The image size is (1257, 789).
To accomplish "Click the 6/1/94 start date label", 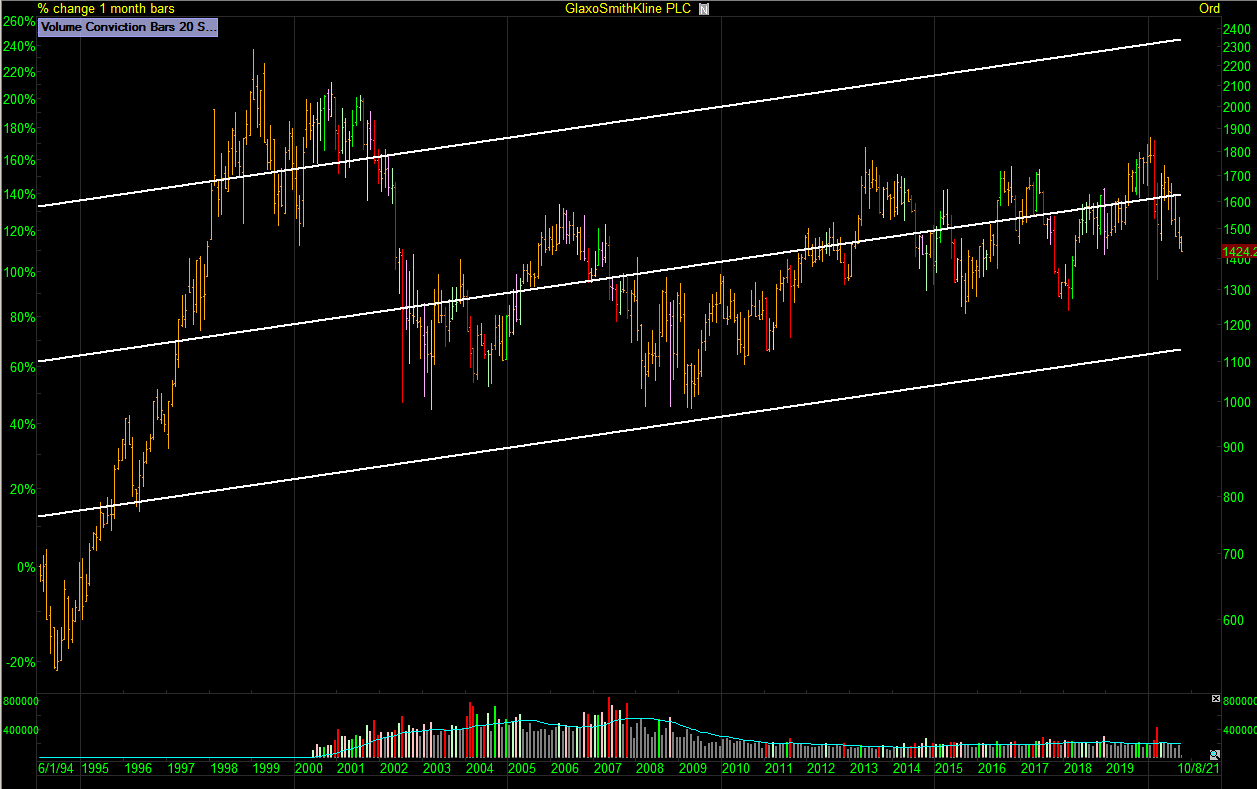I will [x=56, y=769].
